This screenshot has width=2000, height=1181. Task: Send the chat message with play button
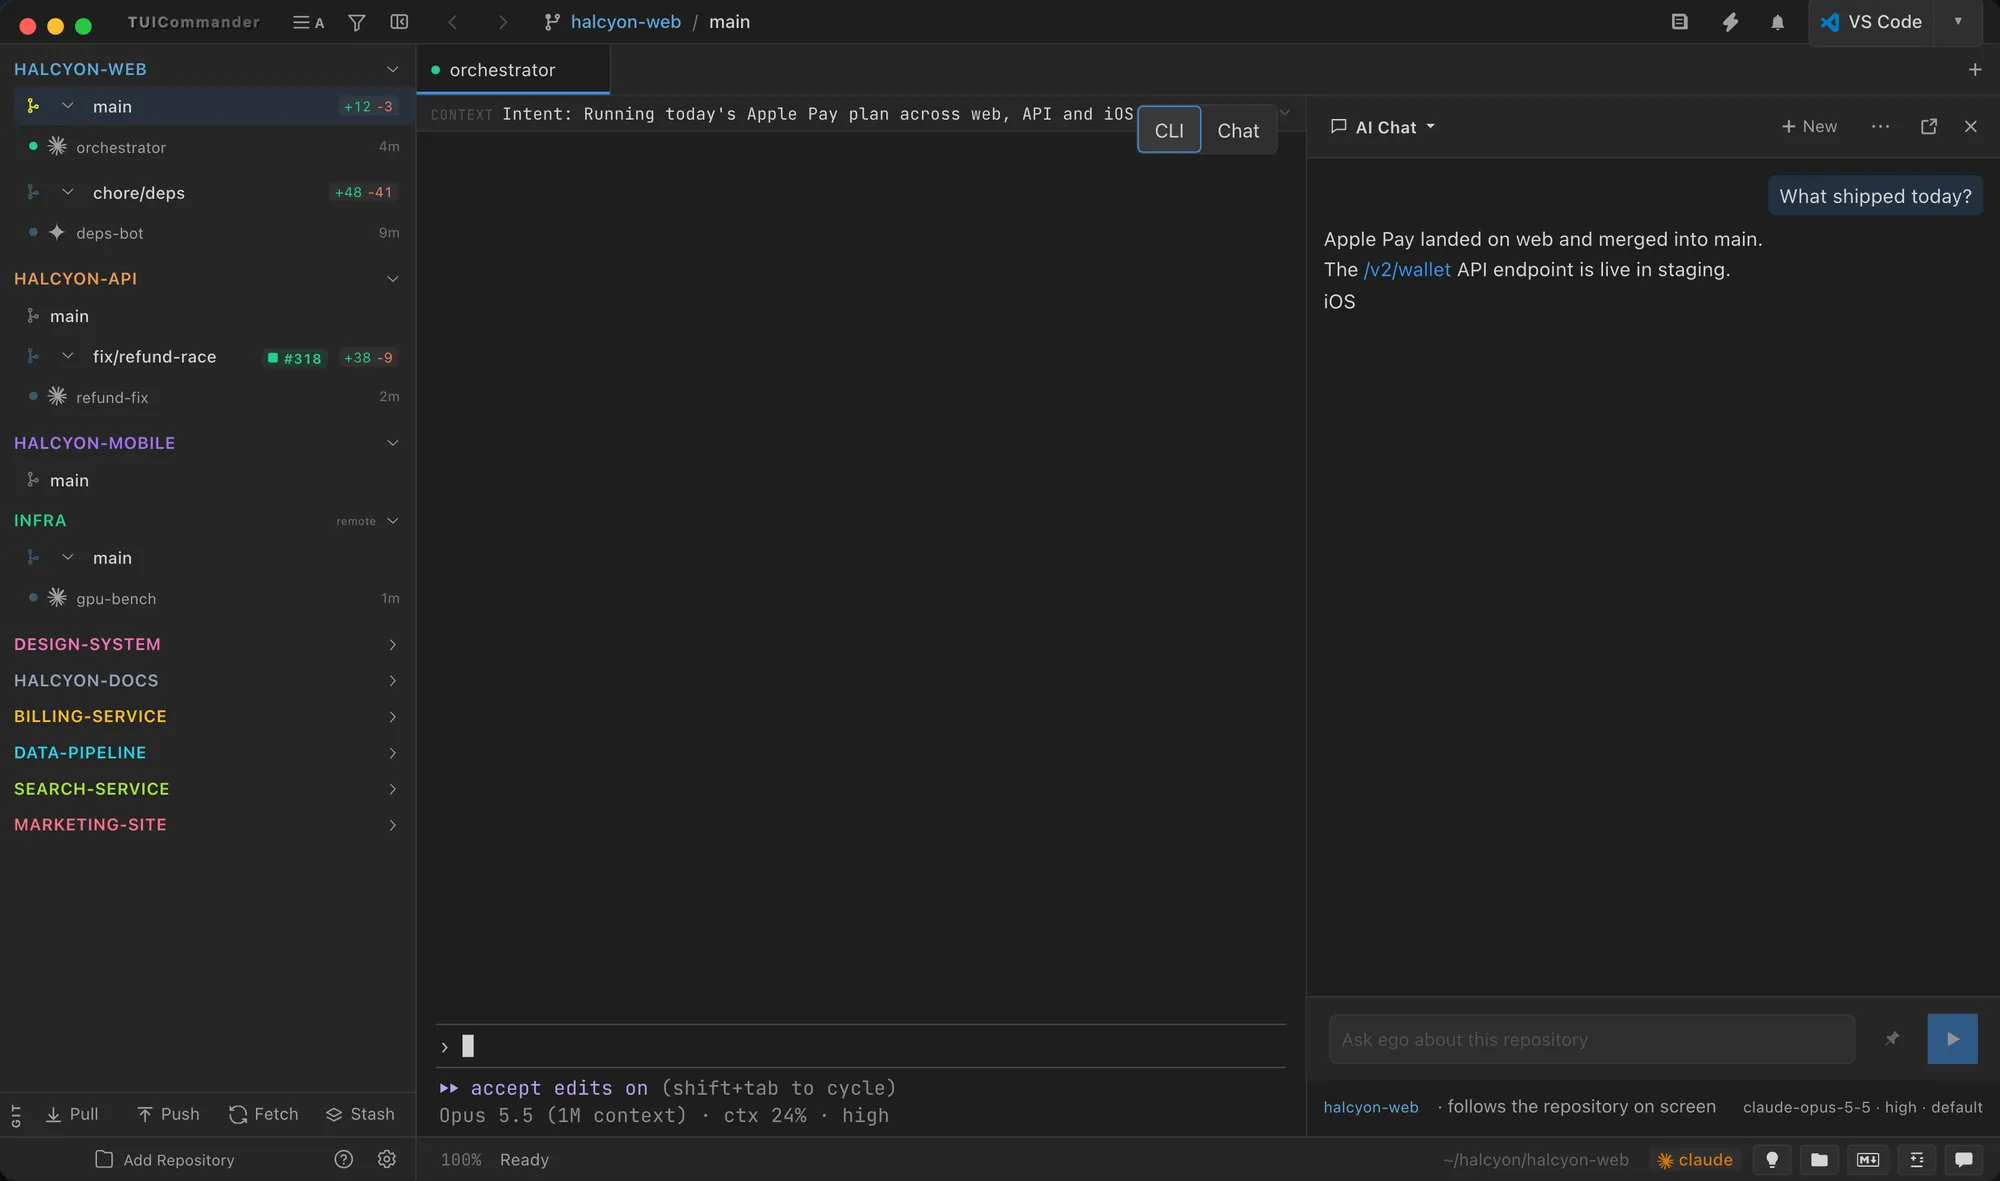tap(1952, 1039)
